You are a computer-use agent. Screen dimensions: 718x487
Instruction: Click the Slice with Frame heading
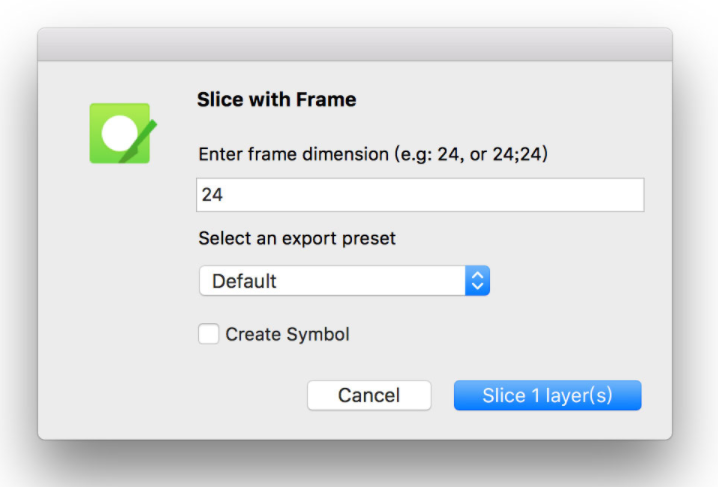(x=277, y=99)
